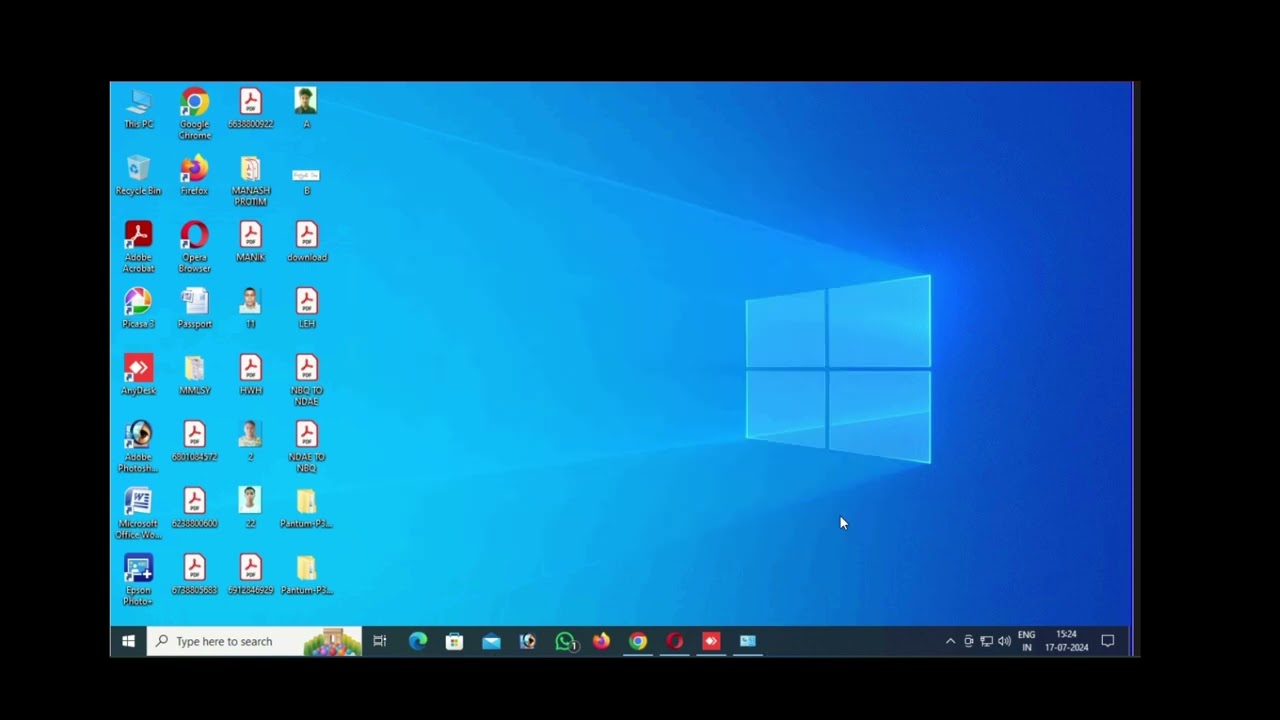Select the MANASH PROTIM folder
Screen dimensions: 1280x720
tap(251, 181)
